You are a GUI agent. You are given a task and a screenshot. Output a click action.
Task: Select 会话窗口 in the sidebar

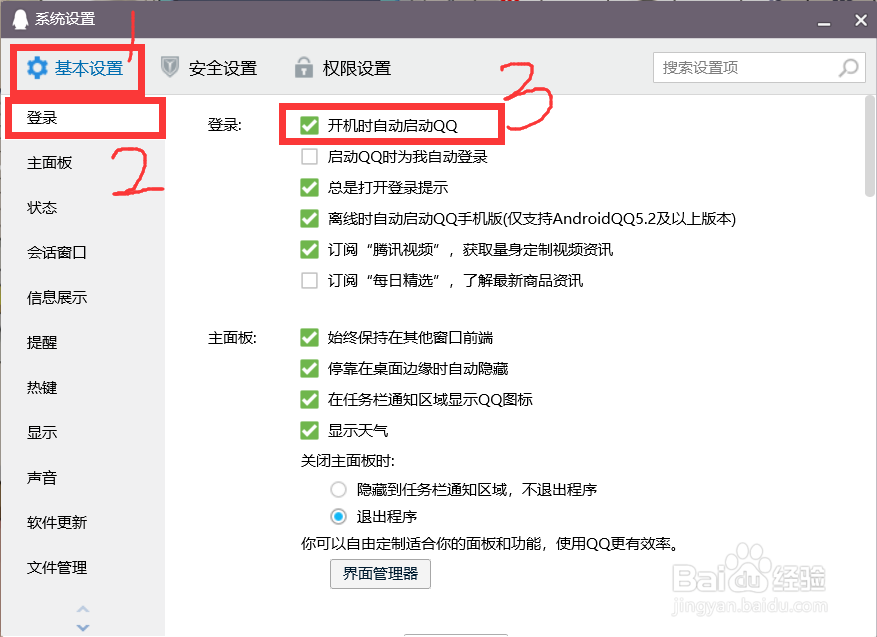pyautogui.click(x=83, y=253)
